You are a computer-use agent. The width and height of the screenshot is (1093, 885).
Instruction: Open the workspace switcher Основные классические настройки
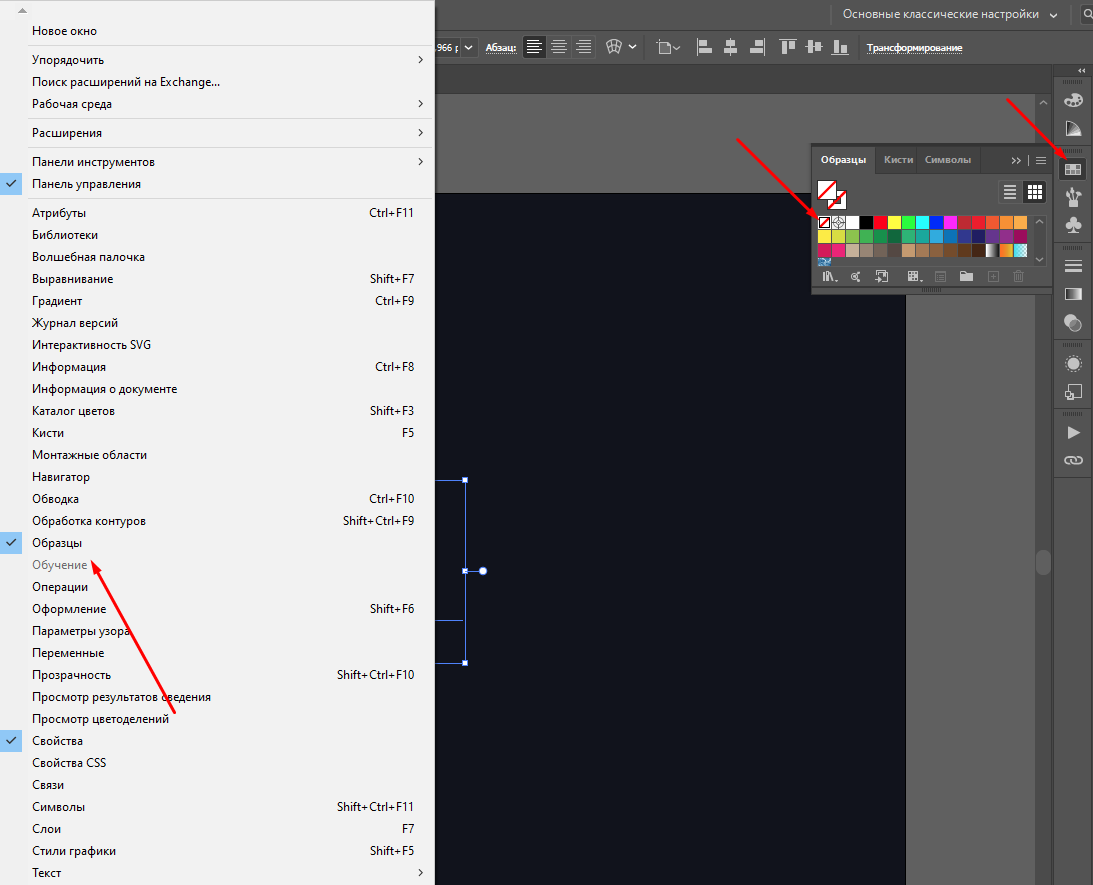coord(949,15)
